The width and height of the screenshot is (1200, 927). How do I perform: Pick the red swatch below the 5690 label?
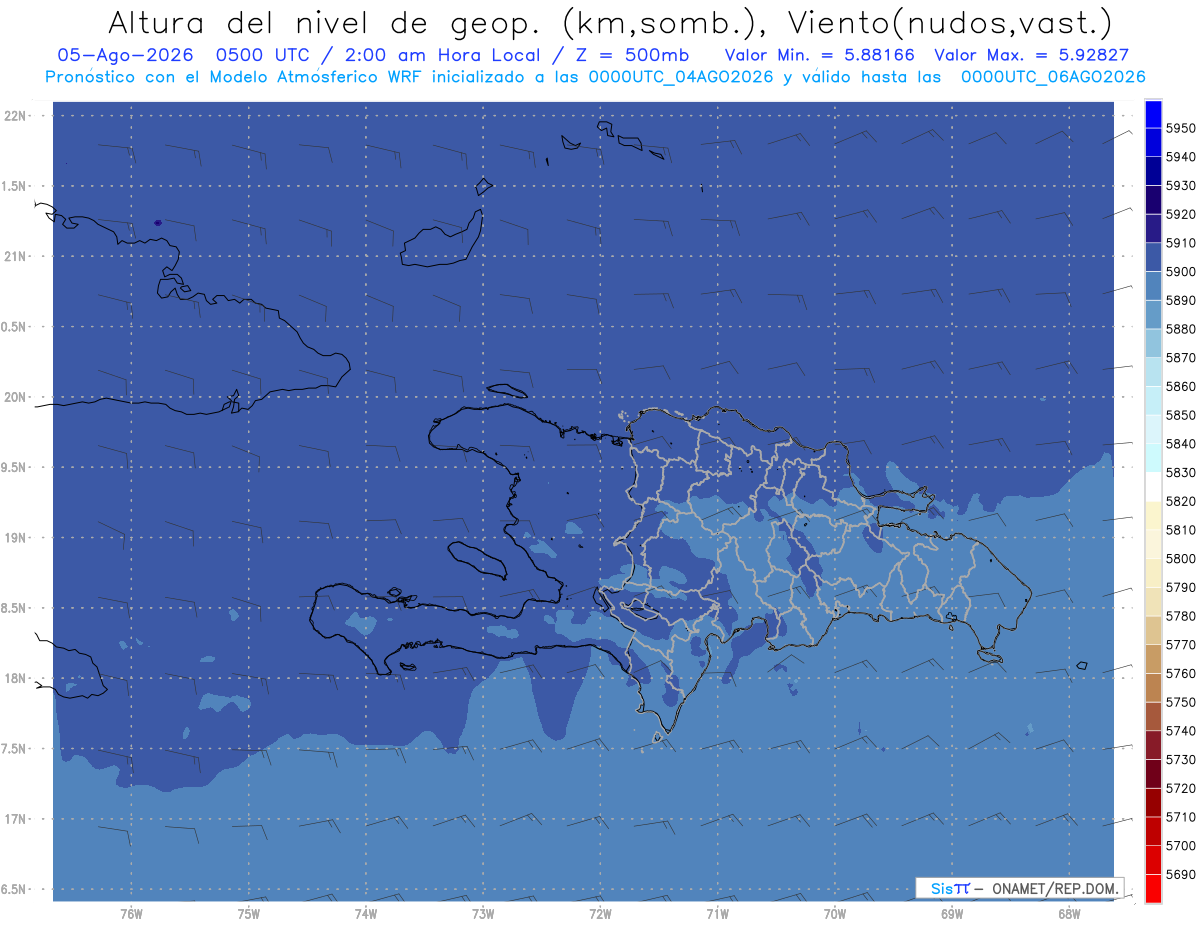click(x=1153, y=889)
